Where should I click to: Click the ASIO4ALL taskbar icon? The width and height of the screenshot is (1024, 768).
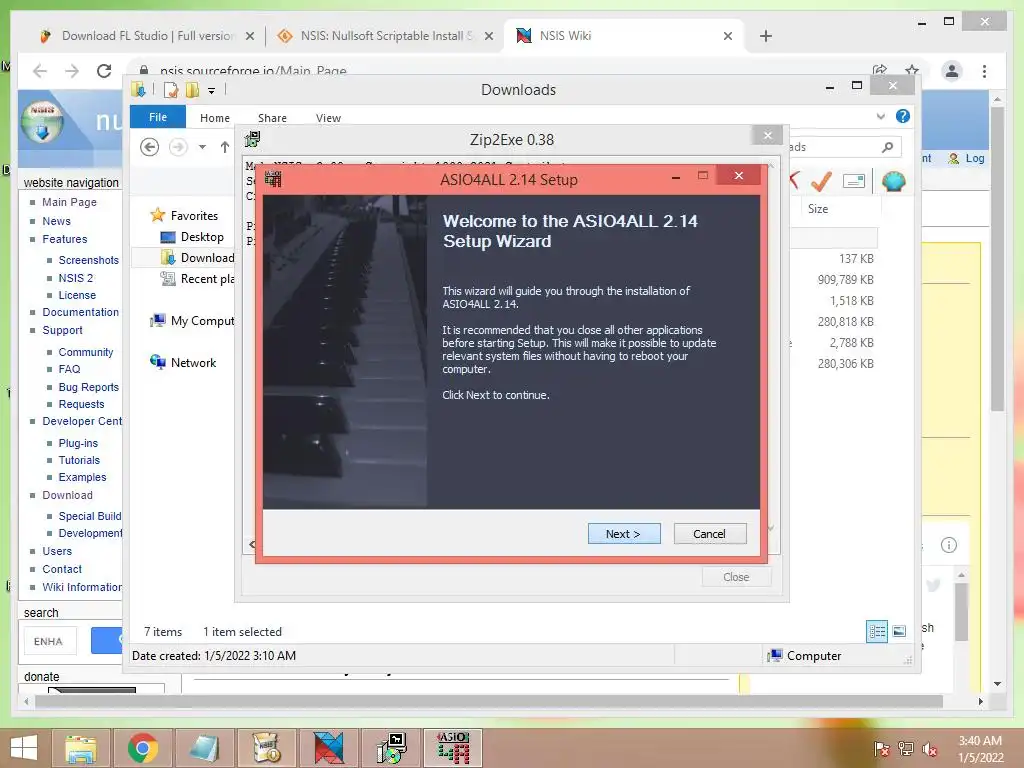point(453,748)
